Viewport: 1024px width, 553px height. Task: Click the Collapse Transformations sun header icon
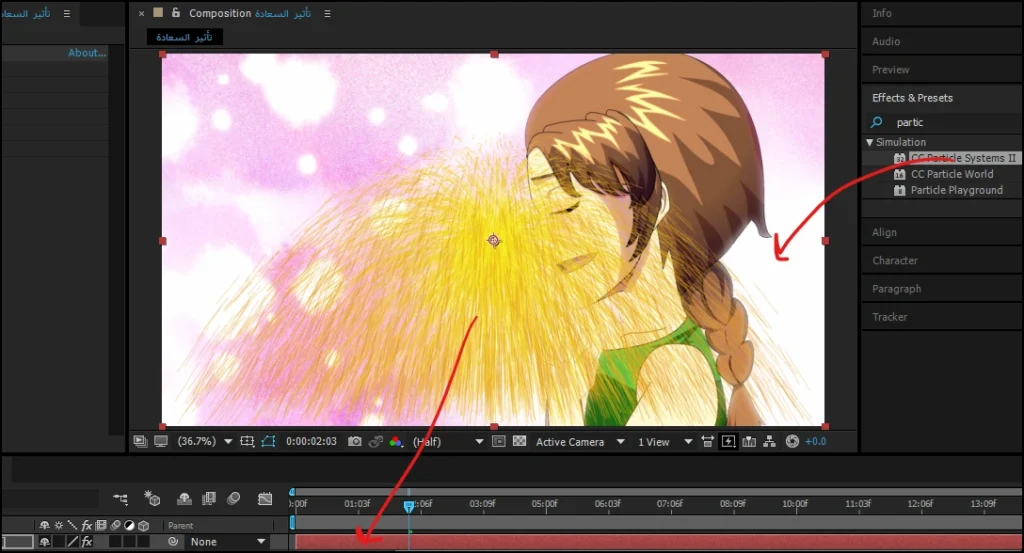(59, 525)
